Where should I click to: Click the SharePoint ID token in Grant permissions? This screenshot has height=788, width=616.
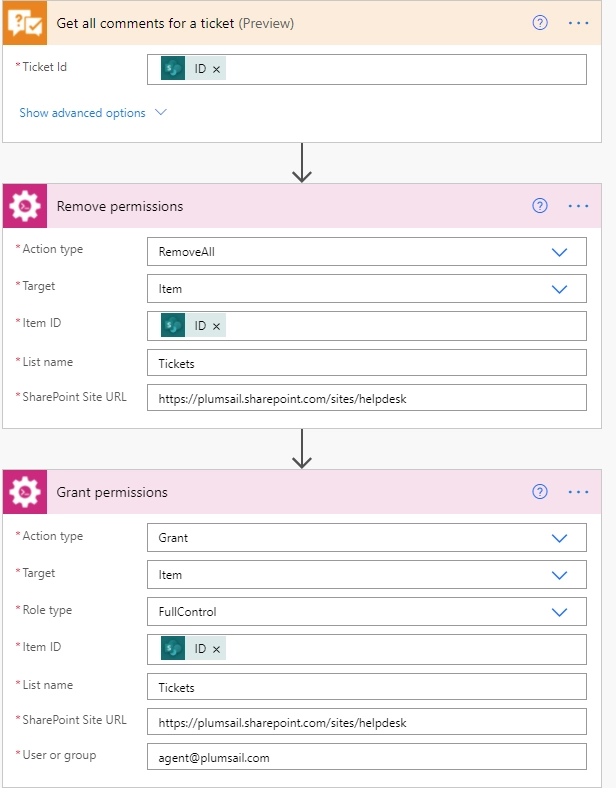coord(193,649)
